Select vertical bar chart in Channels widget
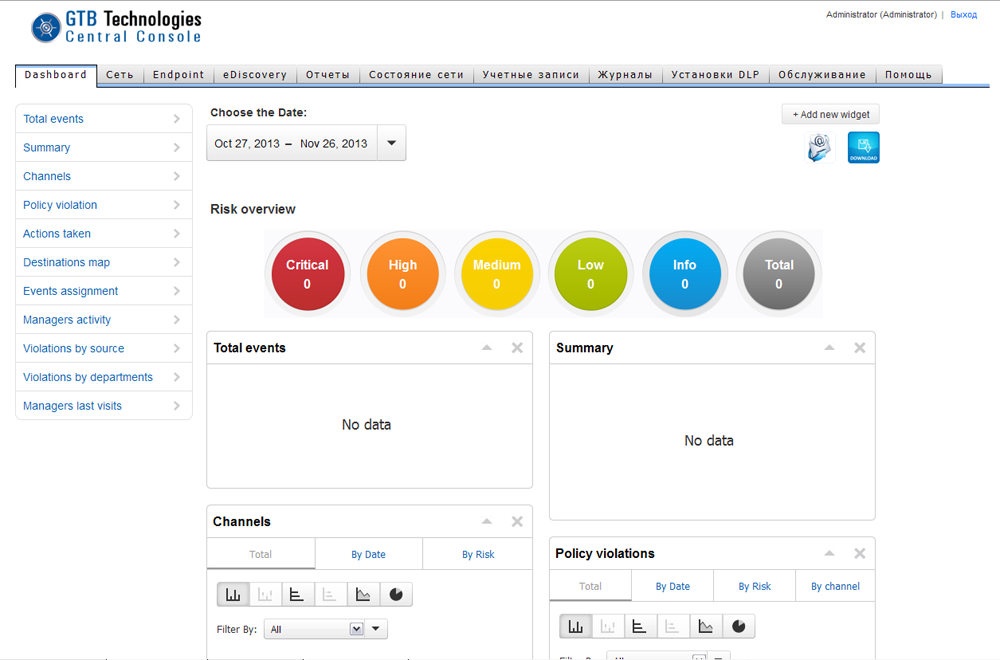This screenshot has width=1000, height=660. point(233,594)
